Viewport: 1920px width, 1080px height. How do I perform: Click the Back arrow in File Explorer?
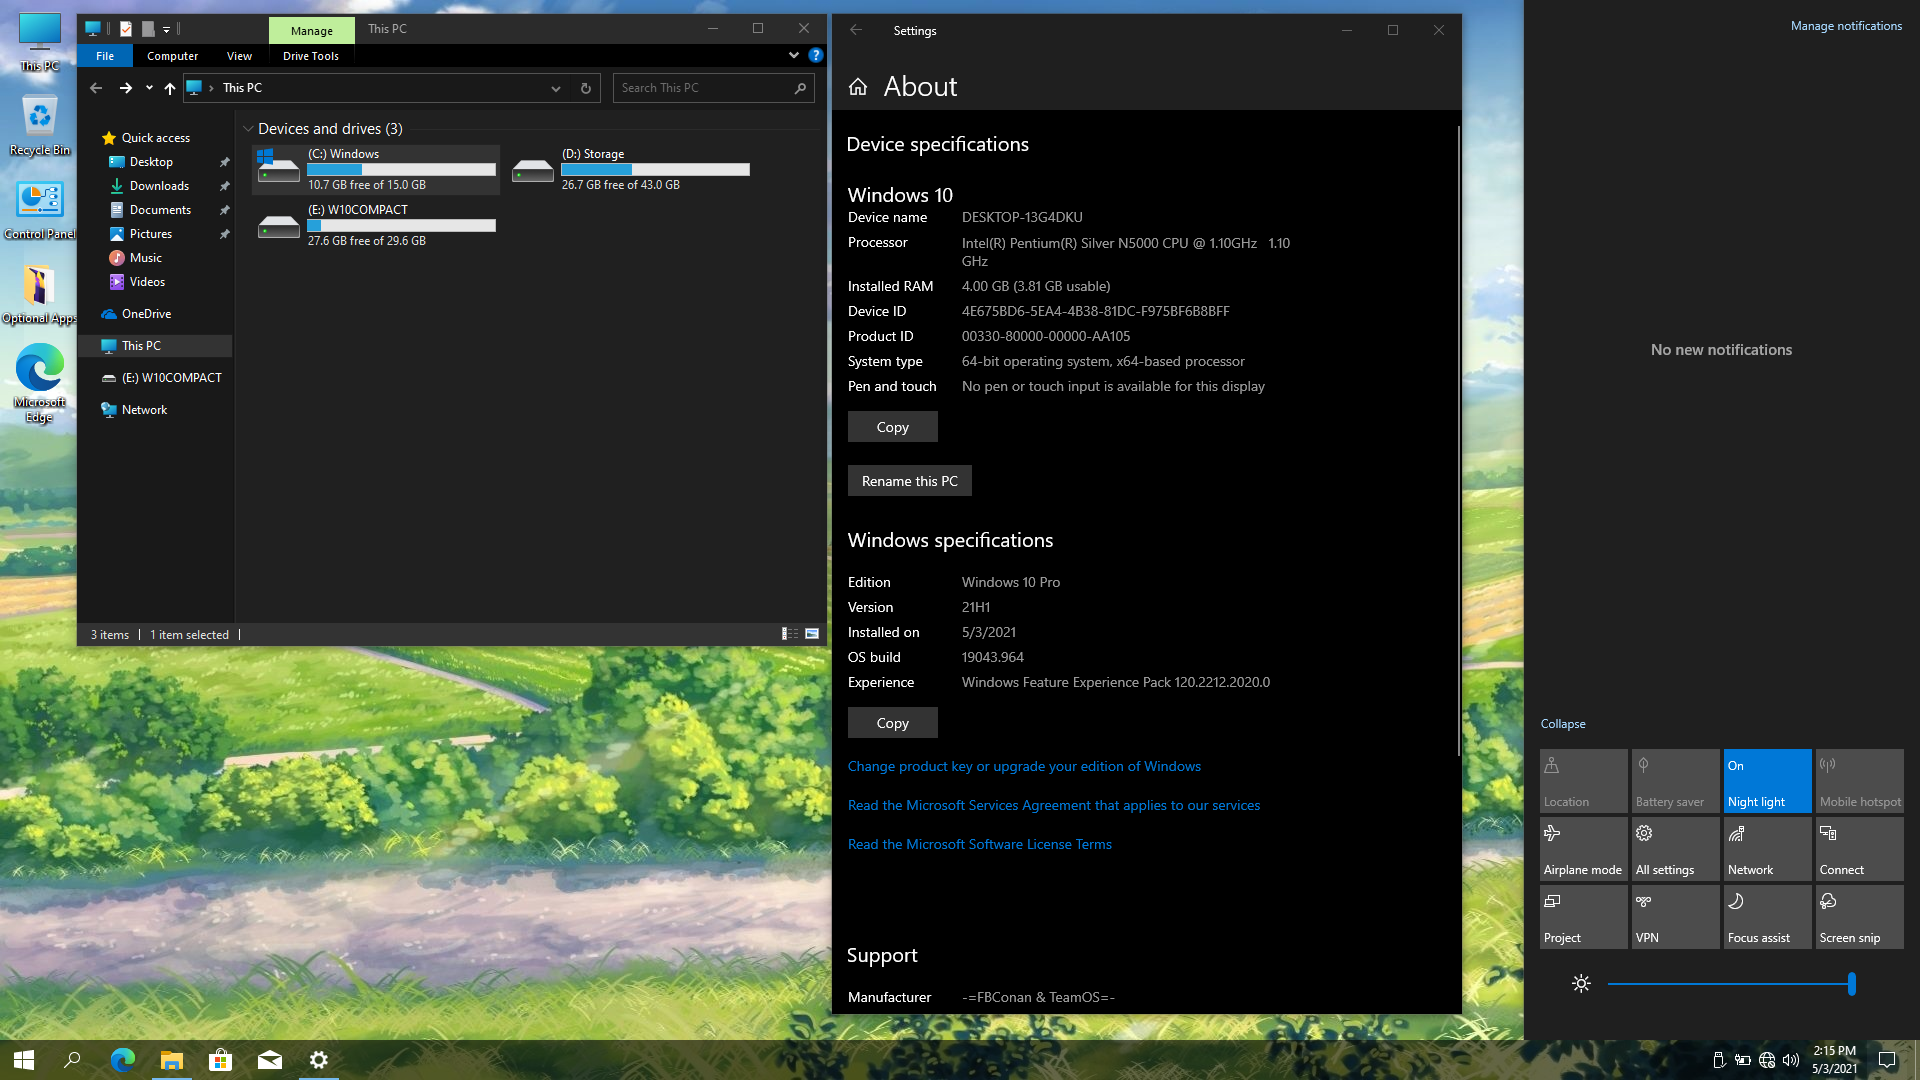coord(96,88)
